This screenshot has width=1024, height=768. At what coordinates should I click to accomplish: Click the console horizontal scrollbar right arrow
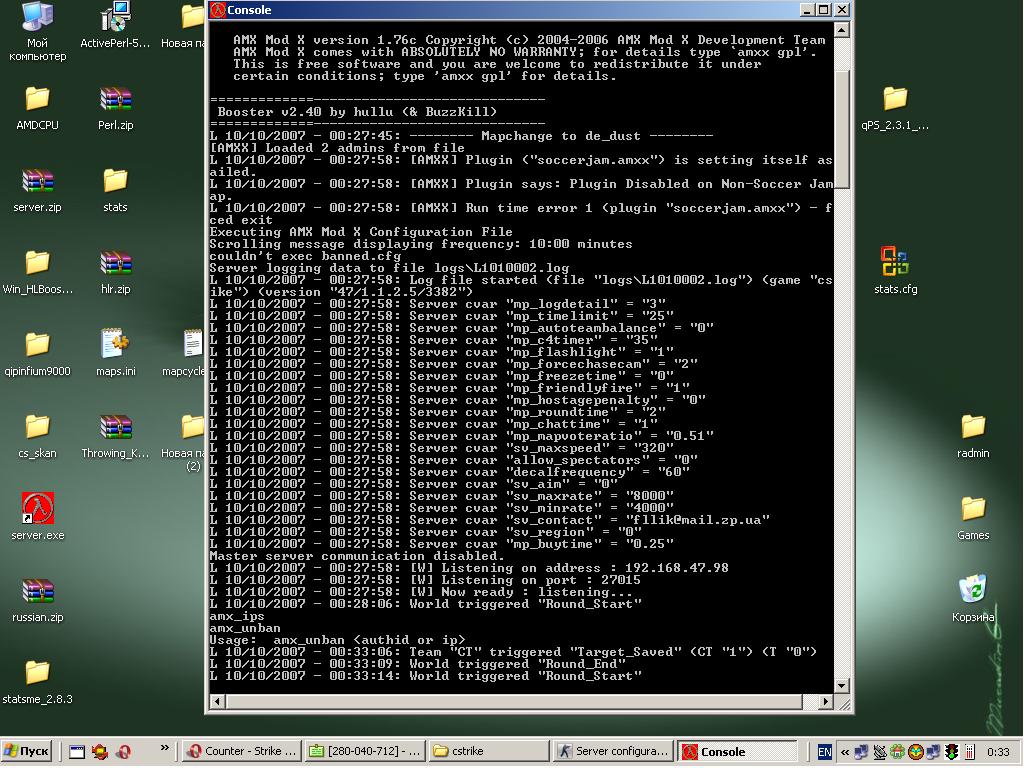[825, 702]
